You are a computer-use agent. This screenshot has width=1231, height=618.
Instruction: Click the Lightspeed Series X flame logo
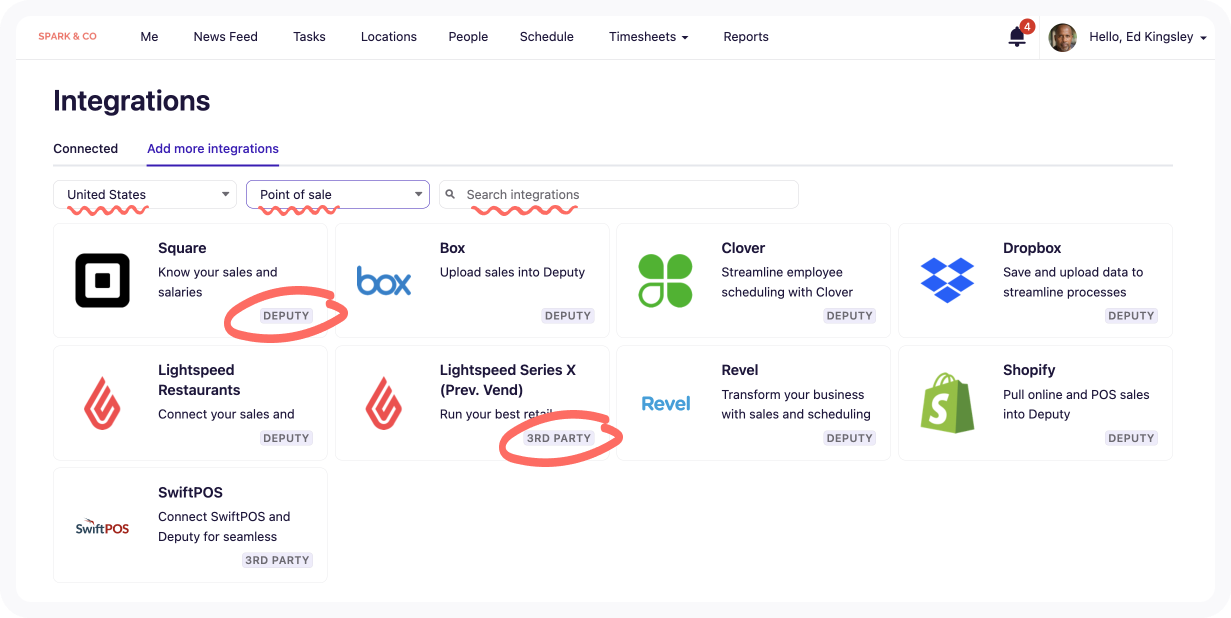(x=384, y=403)
